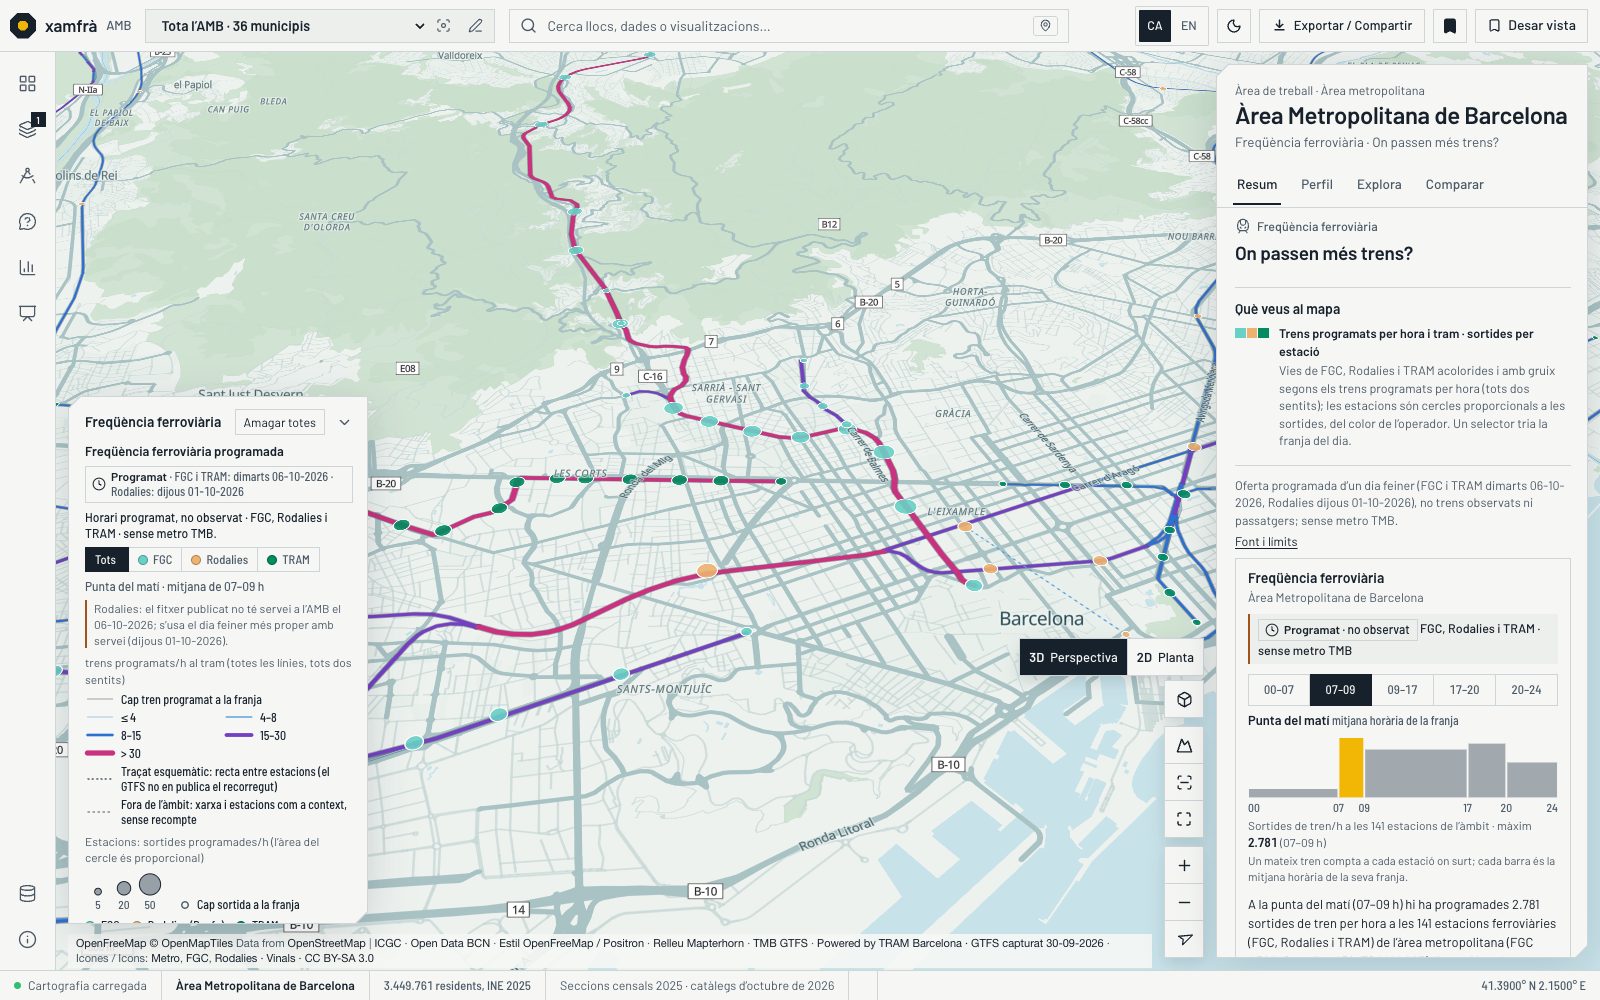Switch to the Explora tab
Screen dimensions: 1600x1000
(1379, 185)
